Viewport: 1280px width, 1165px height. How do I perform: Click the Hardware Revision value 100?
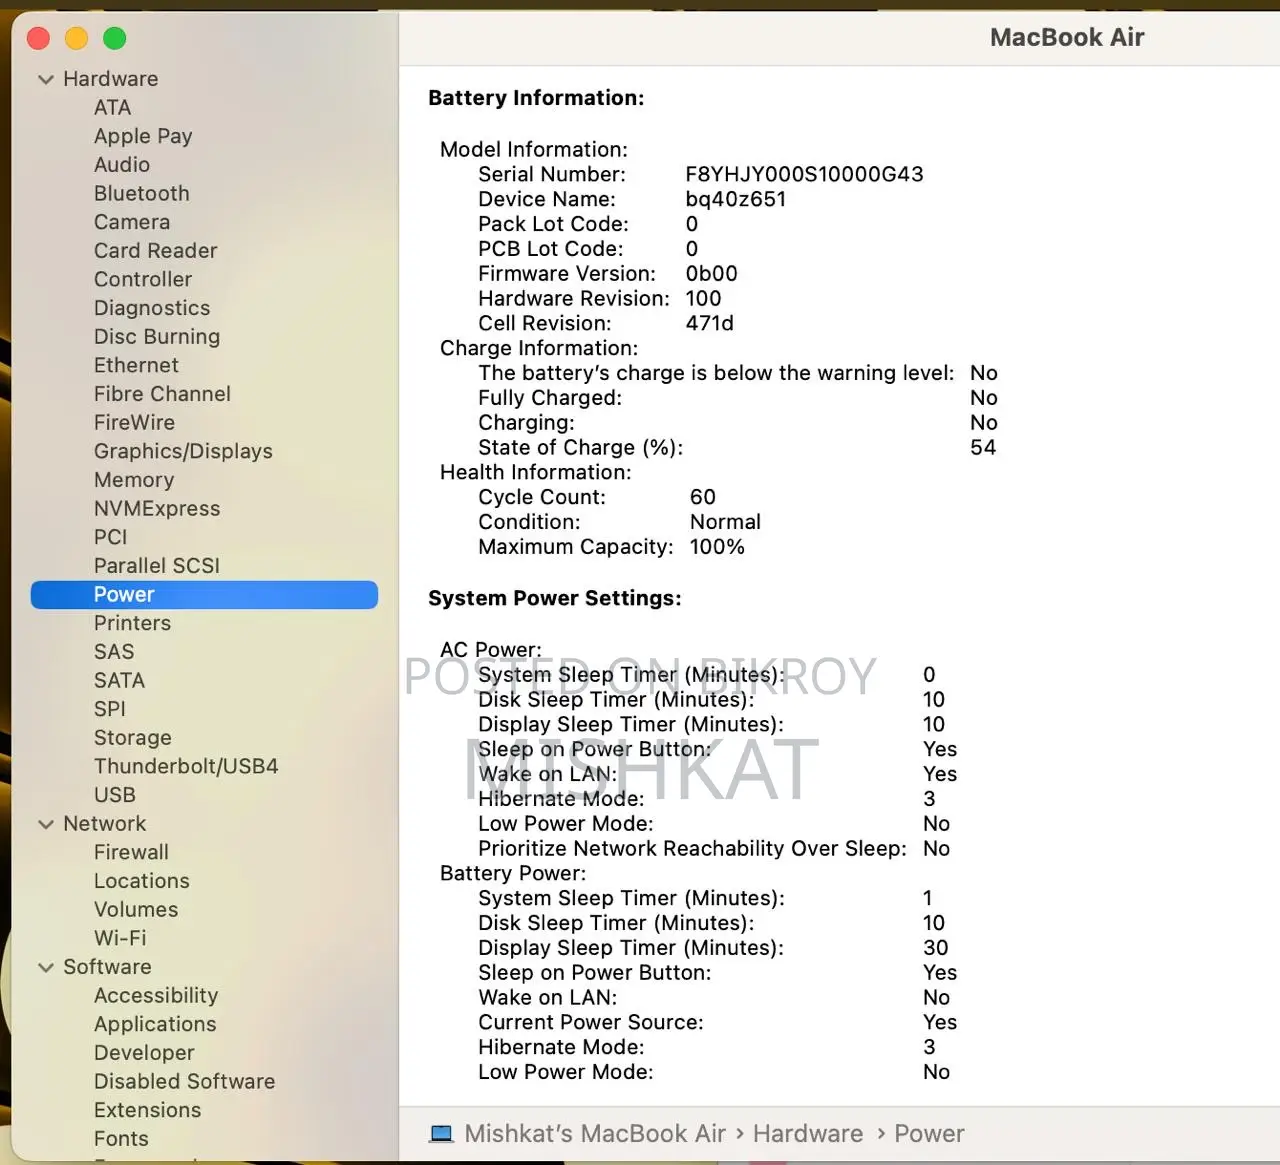(x=703, y=299)
